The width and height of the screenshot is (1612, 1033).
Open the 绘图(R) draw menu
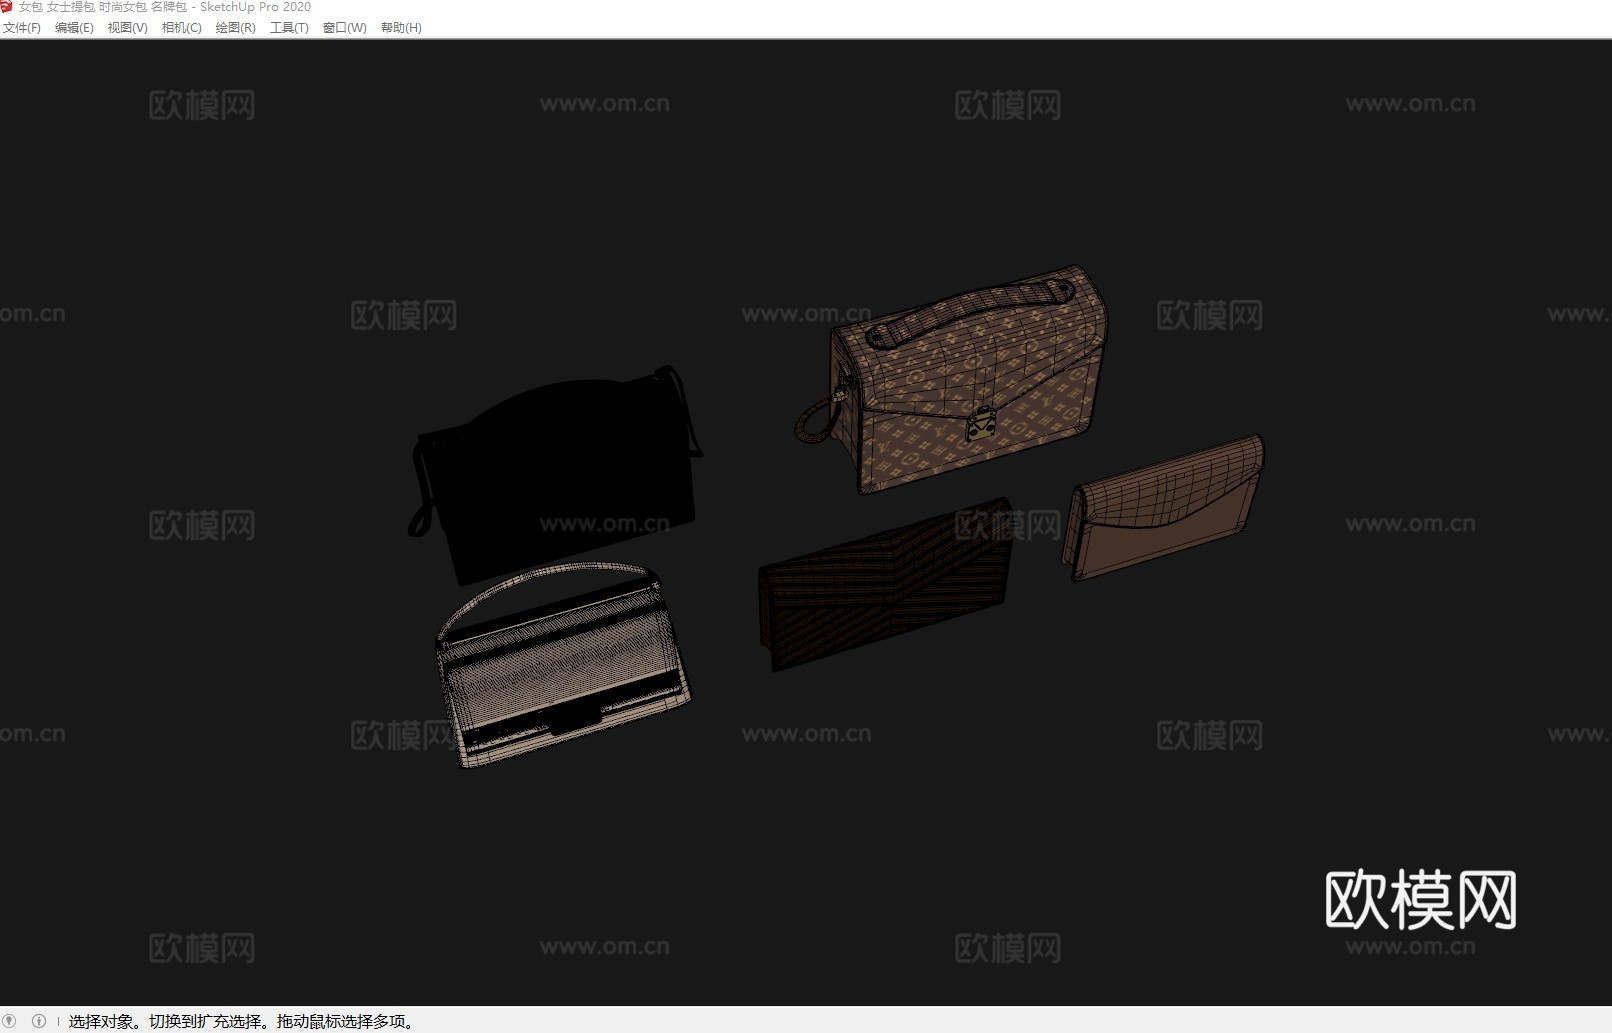tap(235, 28)
